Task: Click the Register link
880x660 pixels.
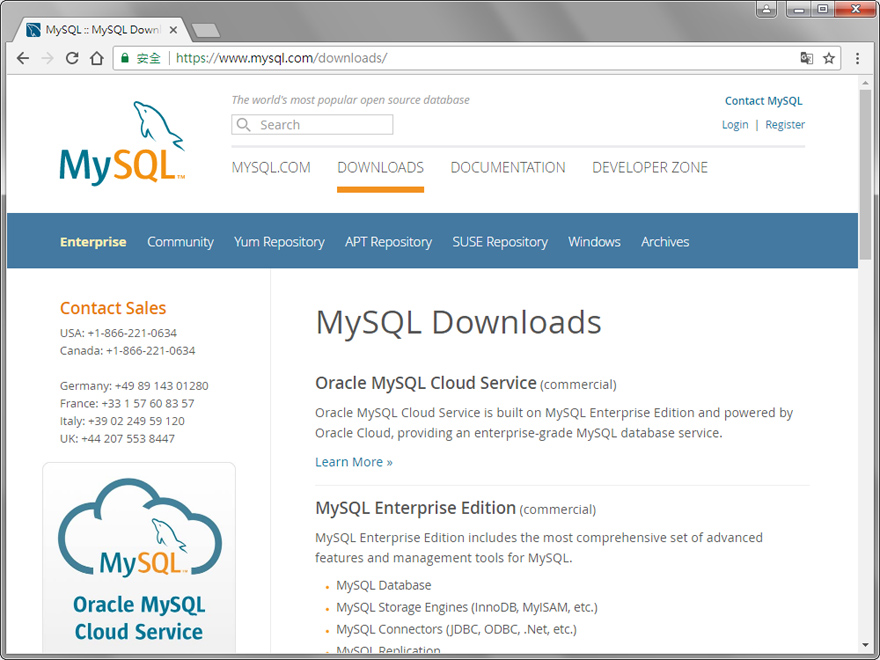Action: pyautogui.click(x=785, y=125)
